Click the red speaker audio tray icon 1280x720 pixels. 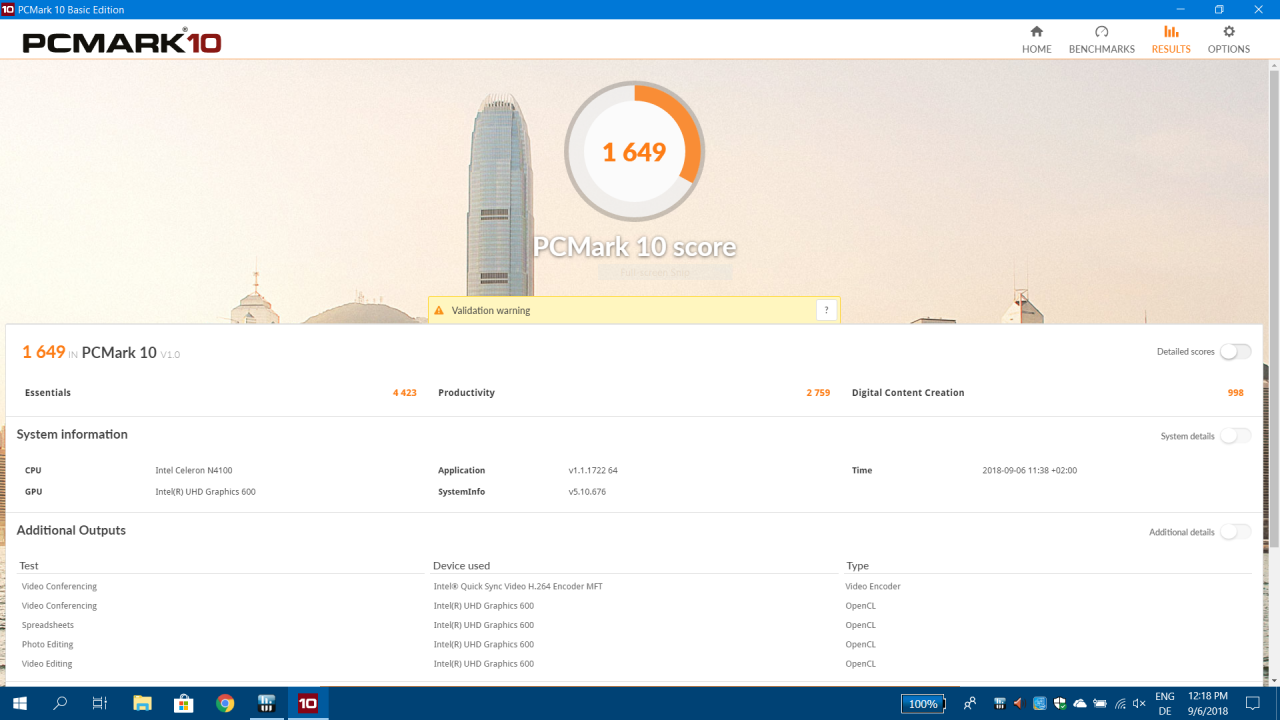[x=1019, y=703]
